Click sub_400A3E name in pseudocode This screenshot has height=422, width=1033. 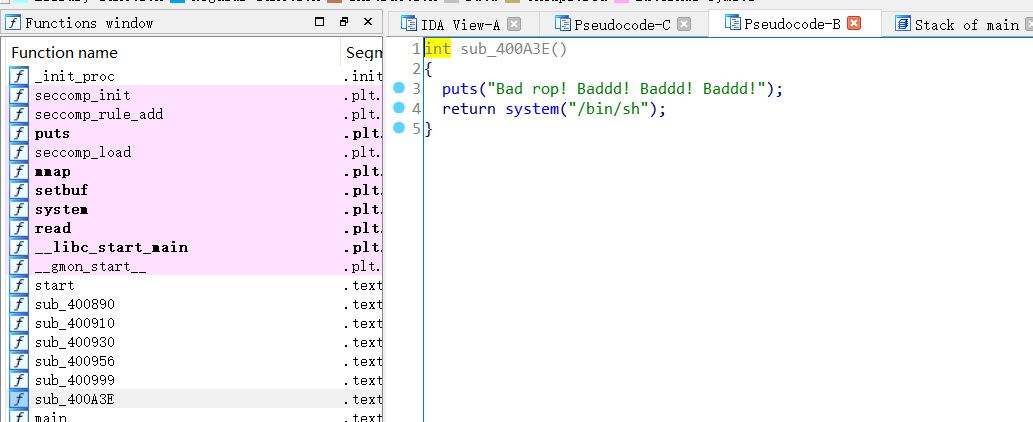pos(505,49)
